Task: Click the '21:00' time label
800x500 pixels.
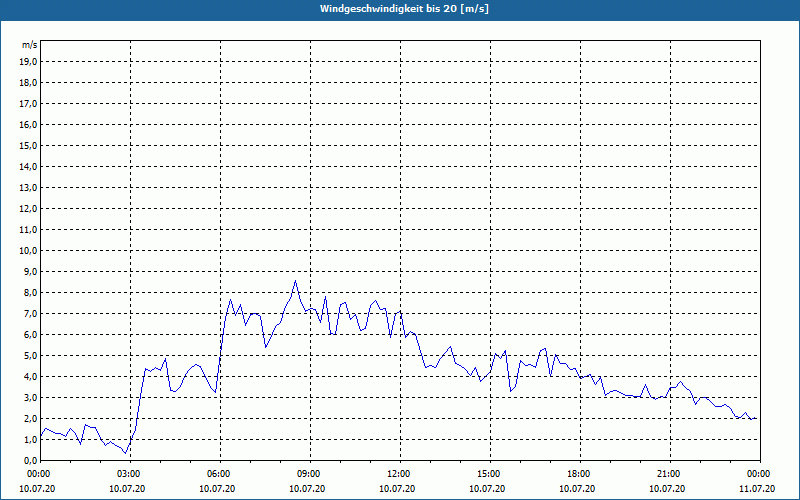Action: [669, 474]
